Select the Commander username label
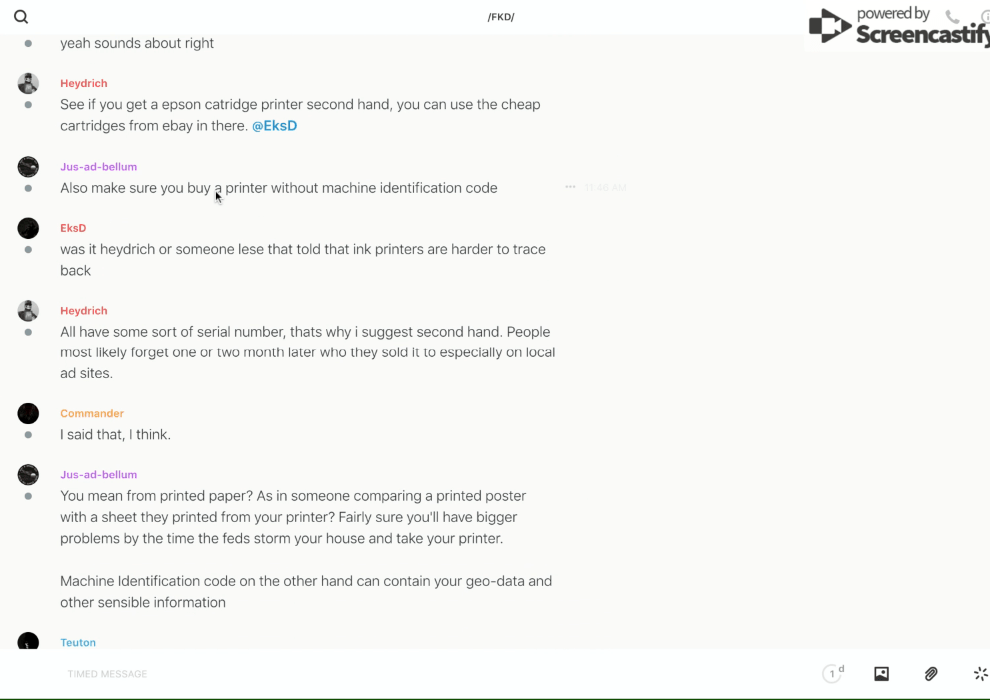This screenshot has height=700, width=990. pos(92,413)
